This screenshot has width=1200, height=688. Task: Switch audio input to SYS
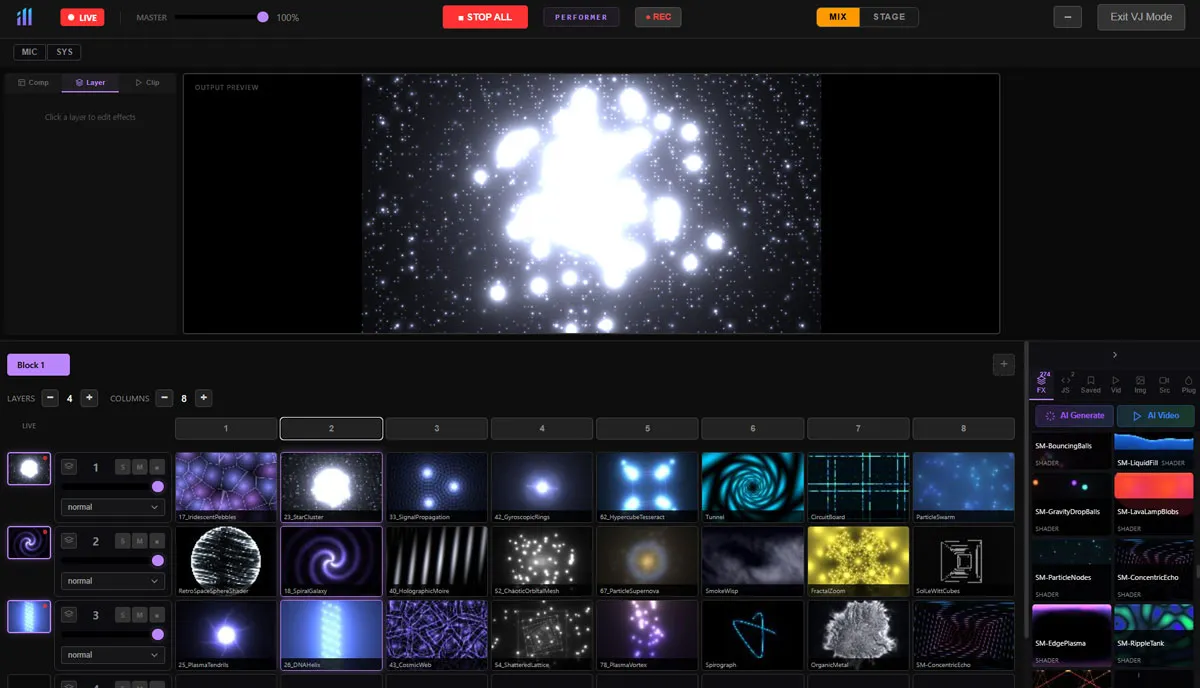pos(64,51)
